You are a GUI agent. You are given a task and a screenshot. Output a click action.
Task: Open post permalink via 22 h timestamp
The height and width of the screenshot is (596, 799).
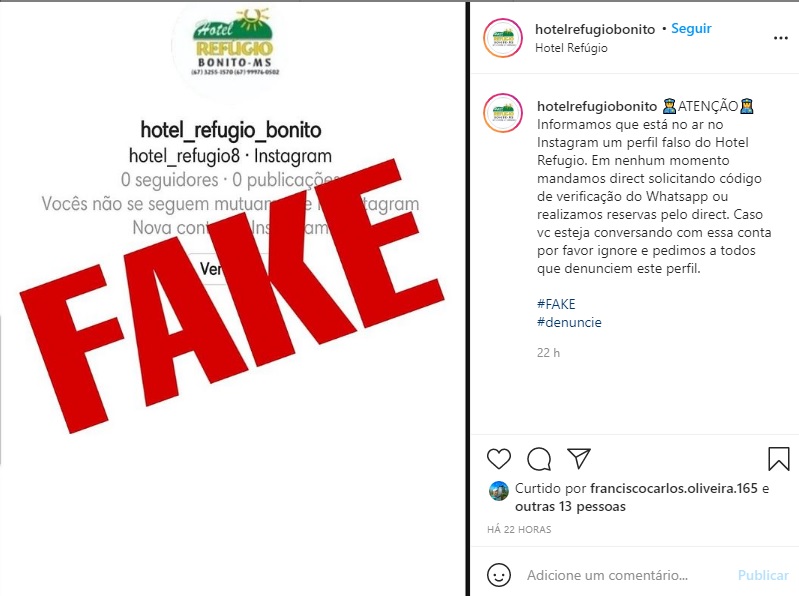[548, 353]
